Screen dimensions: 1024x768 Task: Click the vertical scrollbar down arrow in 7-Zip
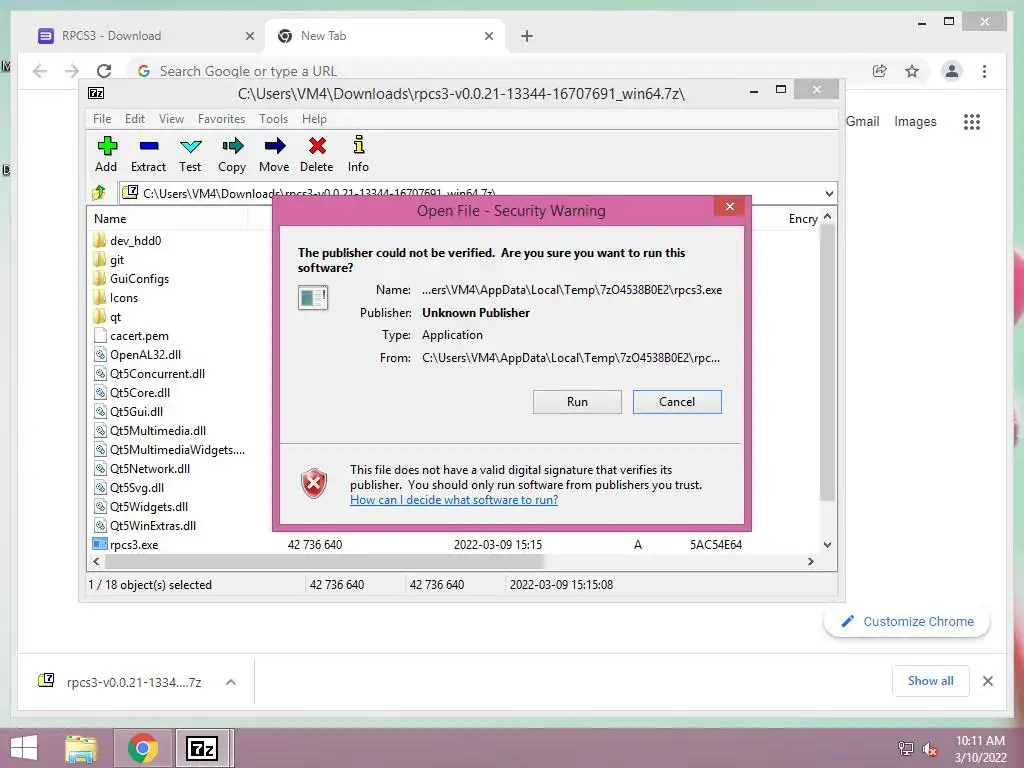(827, 544)
